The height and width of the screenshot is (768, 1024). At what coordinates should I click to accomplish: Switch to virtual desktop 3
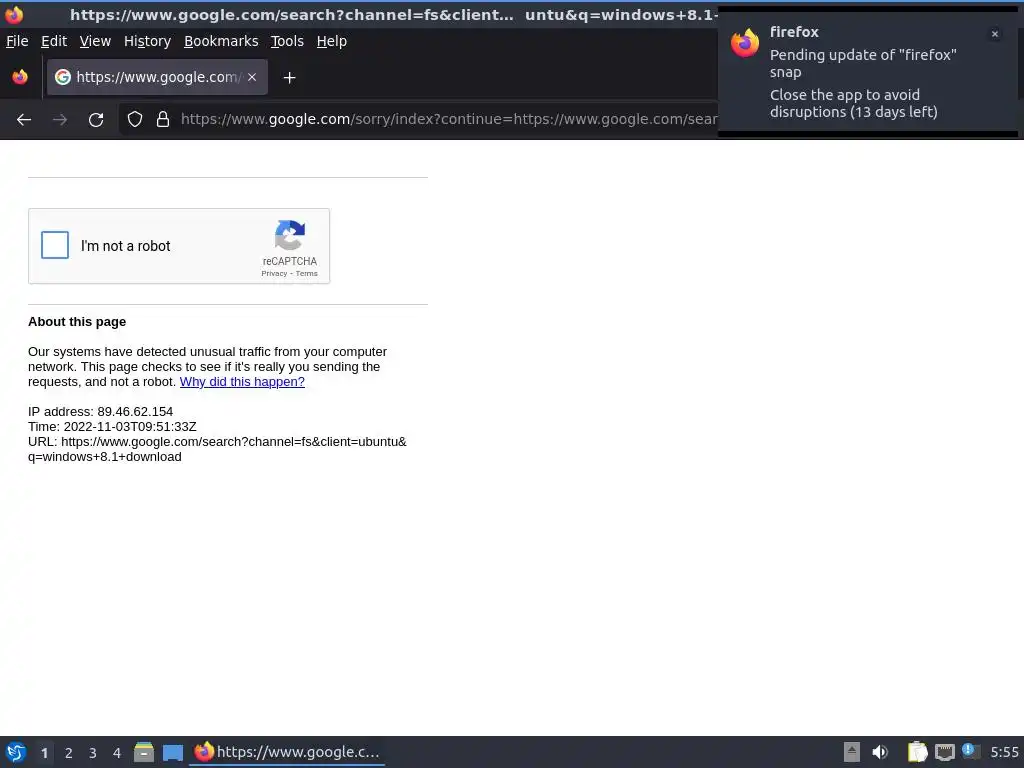tap(93, 753)
